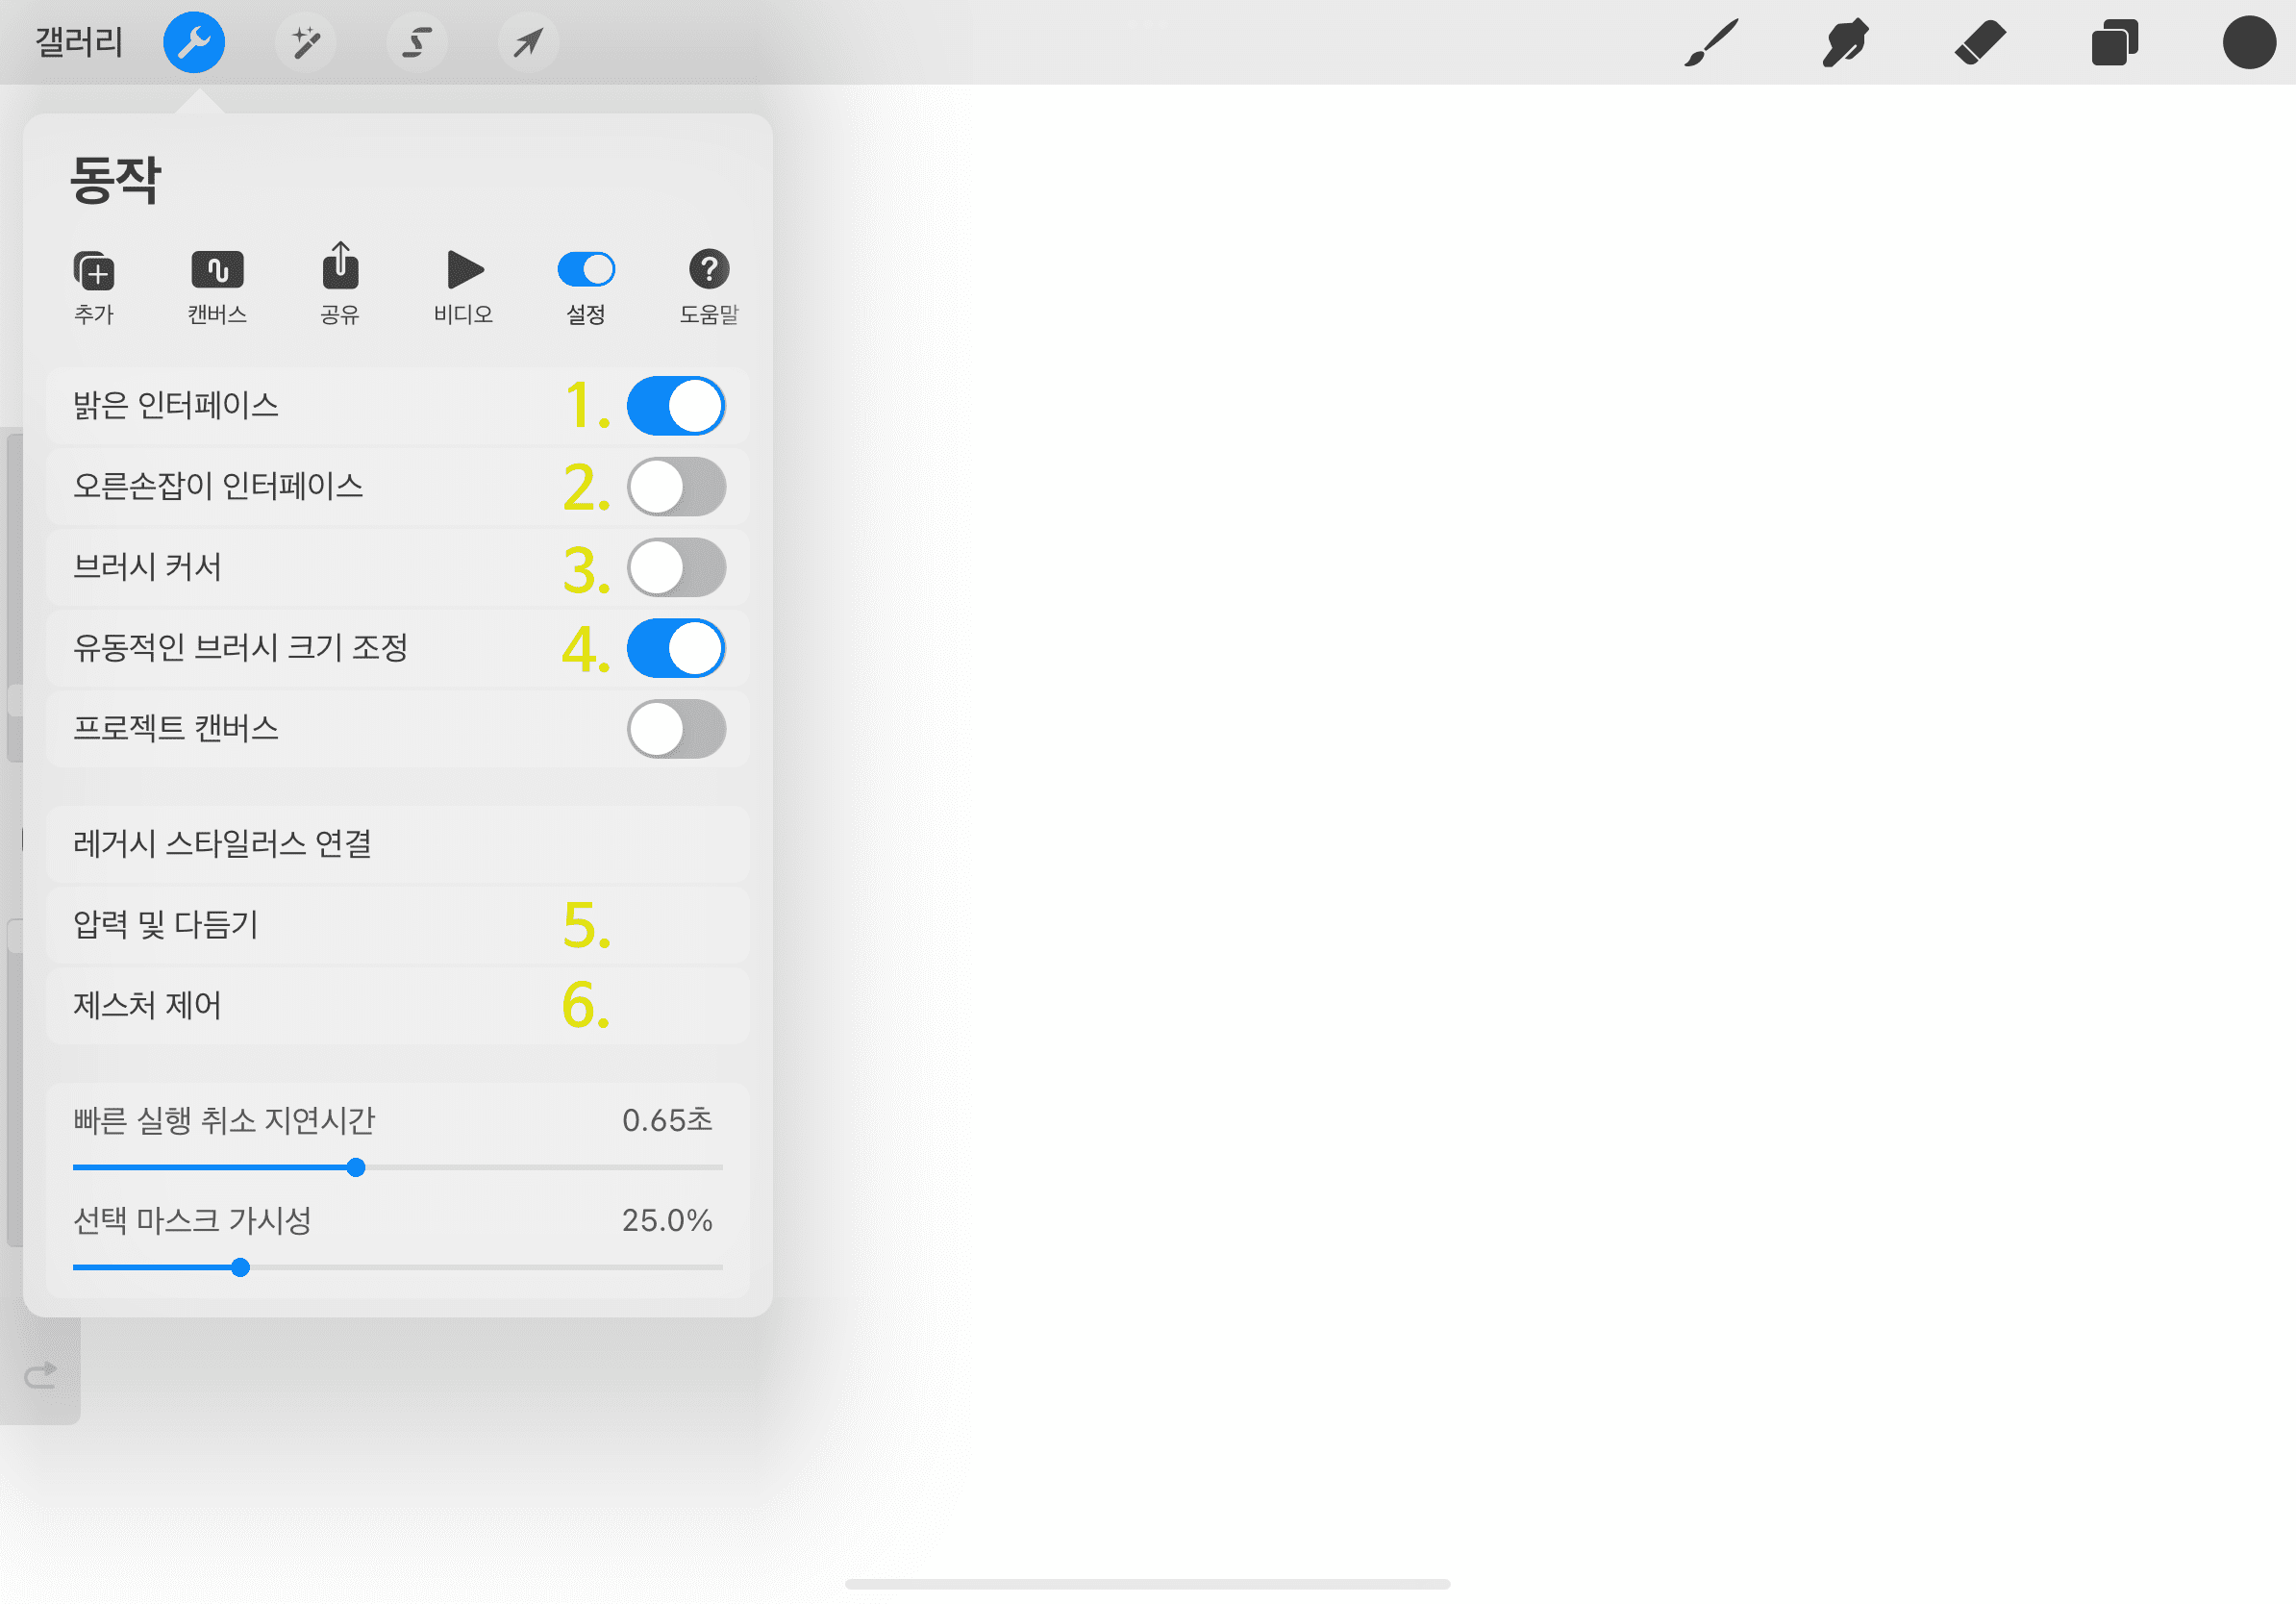Open the Actions wrench icon
Screen dimensions: 2296x1604
pos(194,42)
